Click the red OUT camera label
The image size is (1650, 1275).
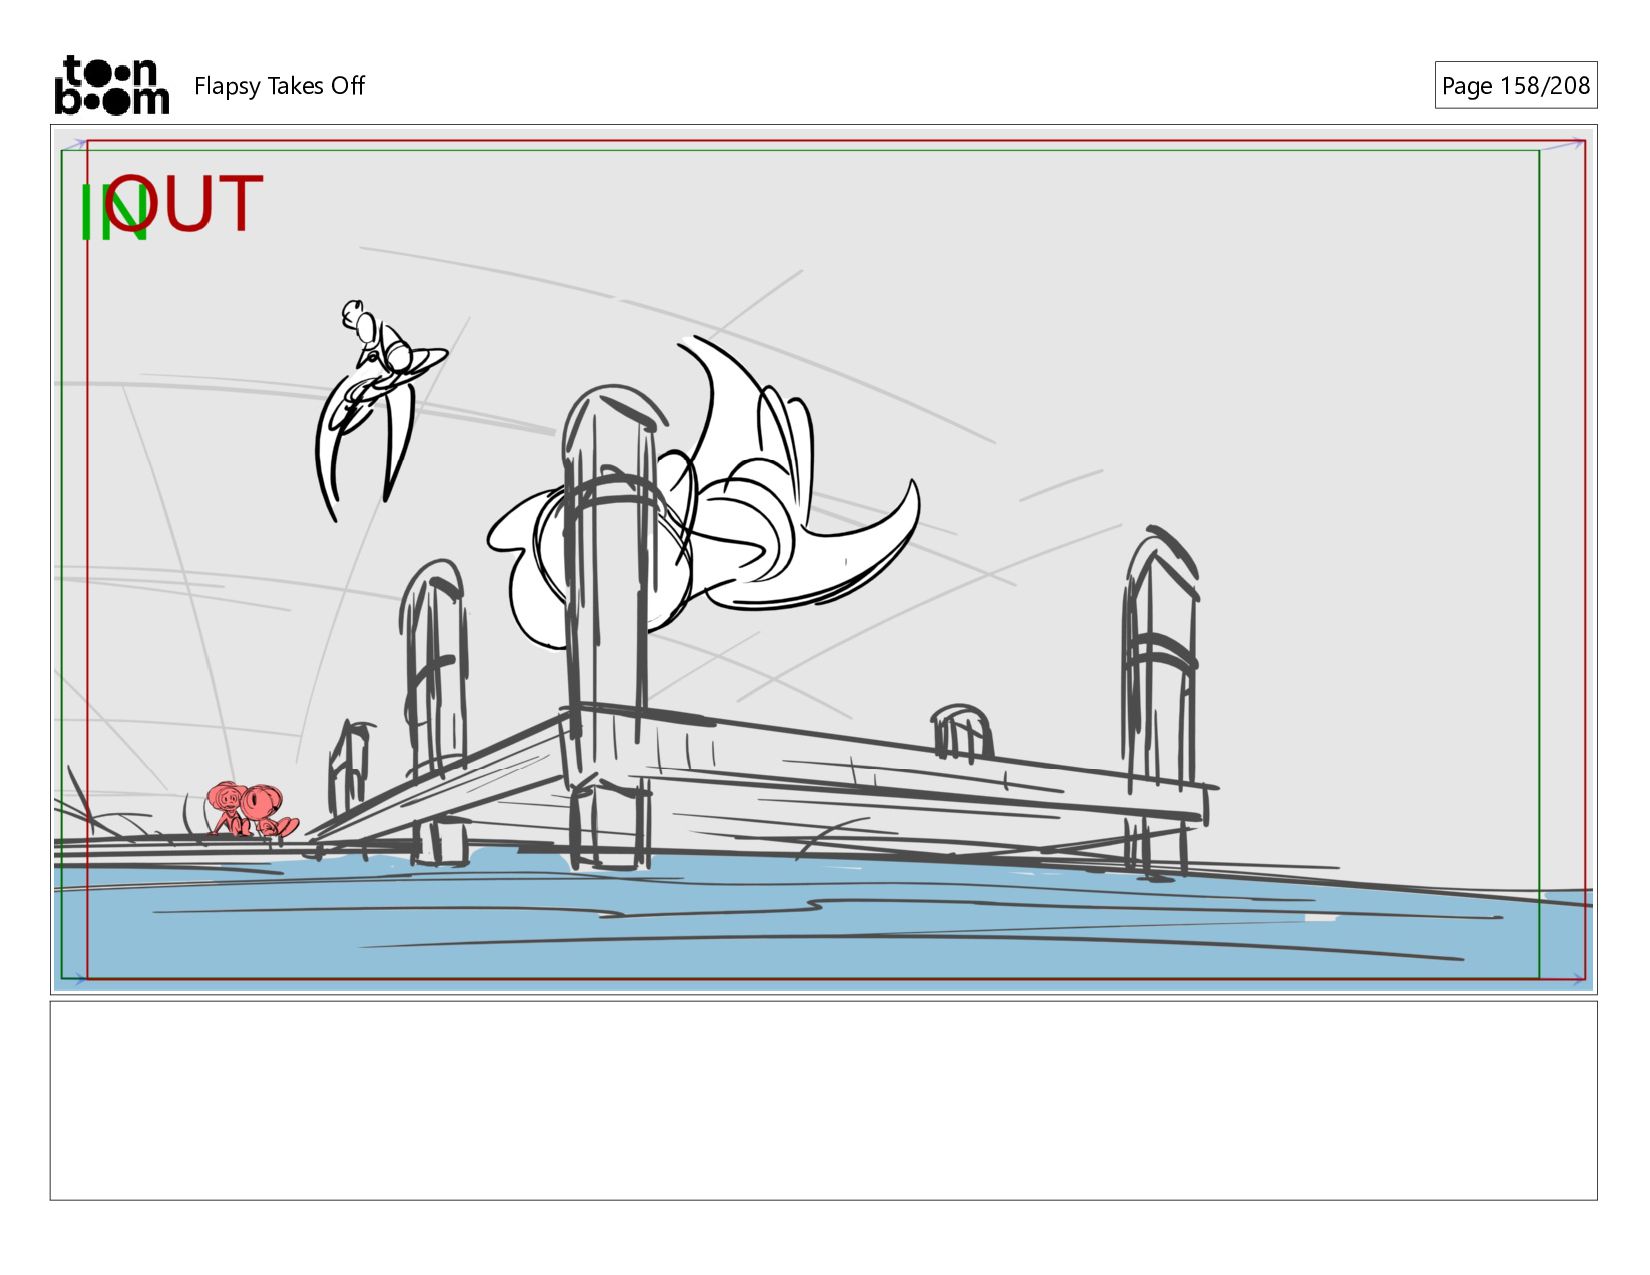pyautogui.click(x=184, y=203)
